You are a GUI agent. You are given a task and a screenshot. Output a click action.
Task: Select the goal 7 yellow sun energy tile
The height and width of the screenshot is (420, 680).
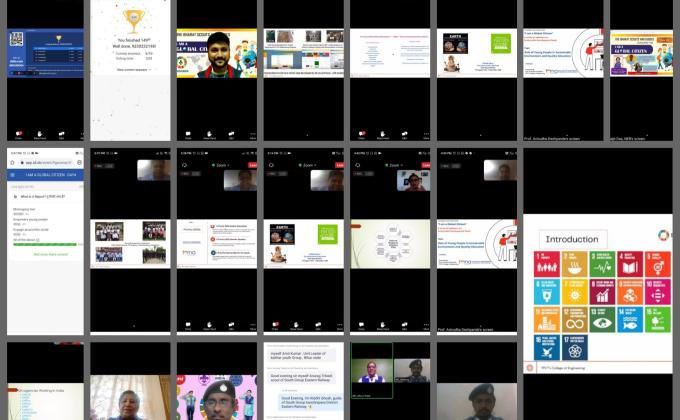pos(575,292)
